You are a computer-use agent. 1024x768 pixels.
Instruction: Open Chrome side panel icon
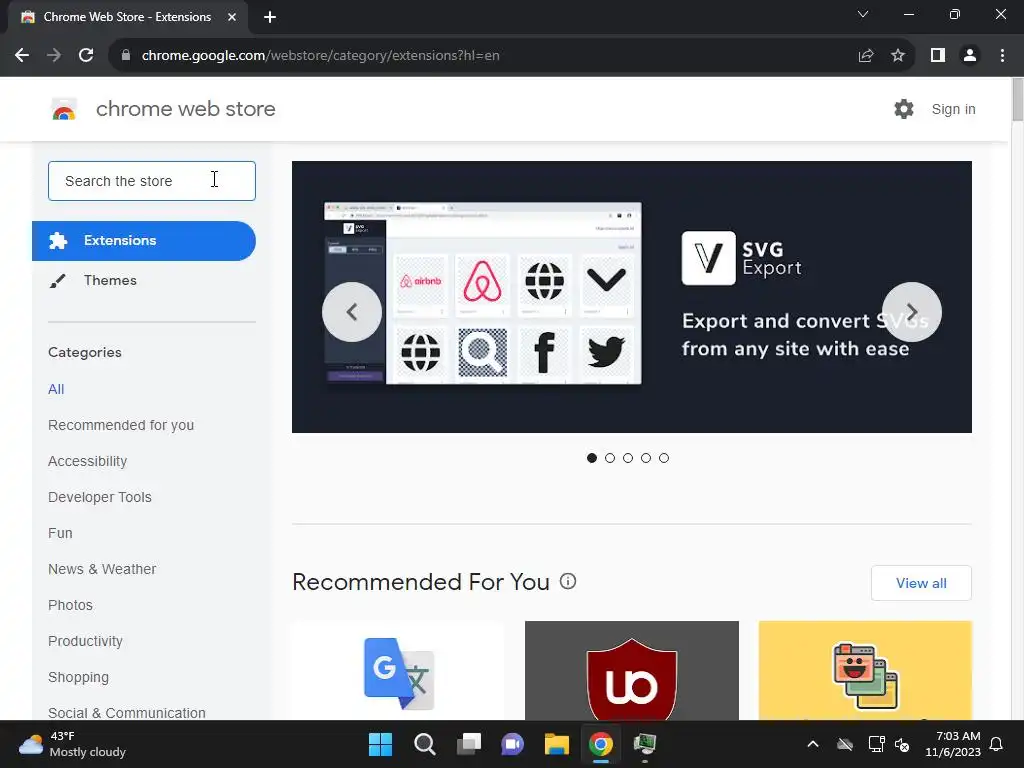pyautogui.click(x=938, y=56)
